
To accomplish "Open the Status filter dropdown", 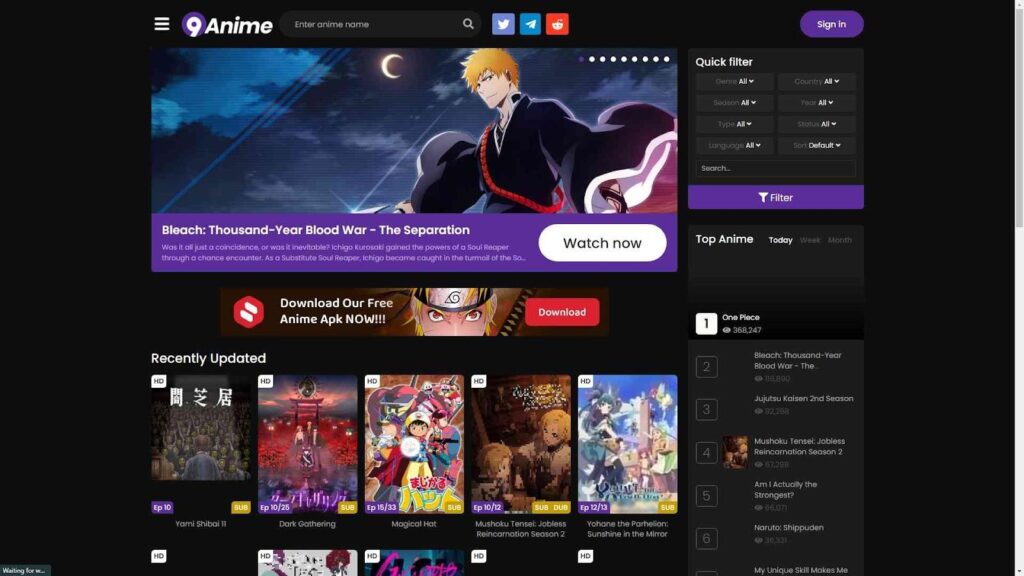I will 816,123.
